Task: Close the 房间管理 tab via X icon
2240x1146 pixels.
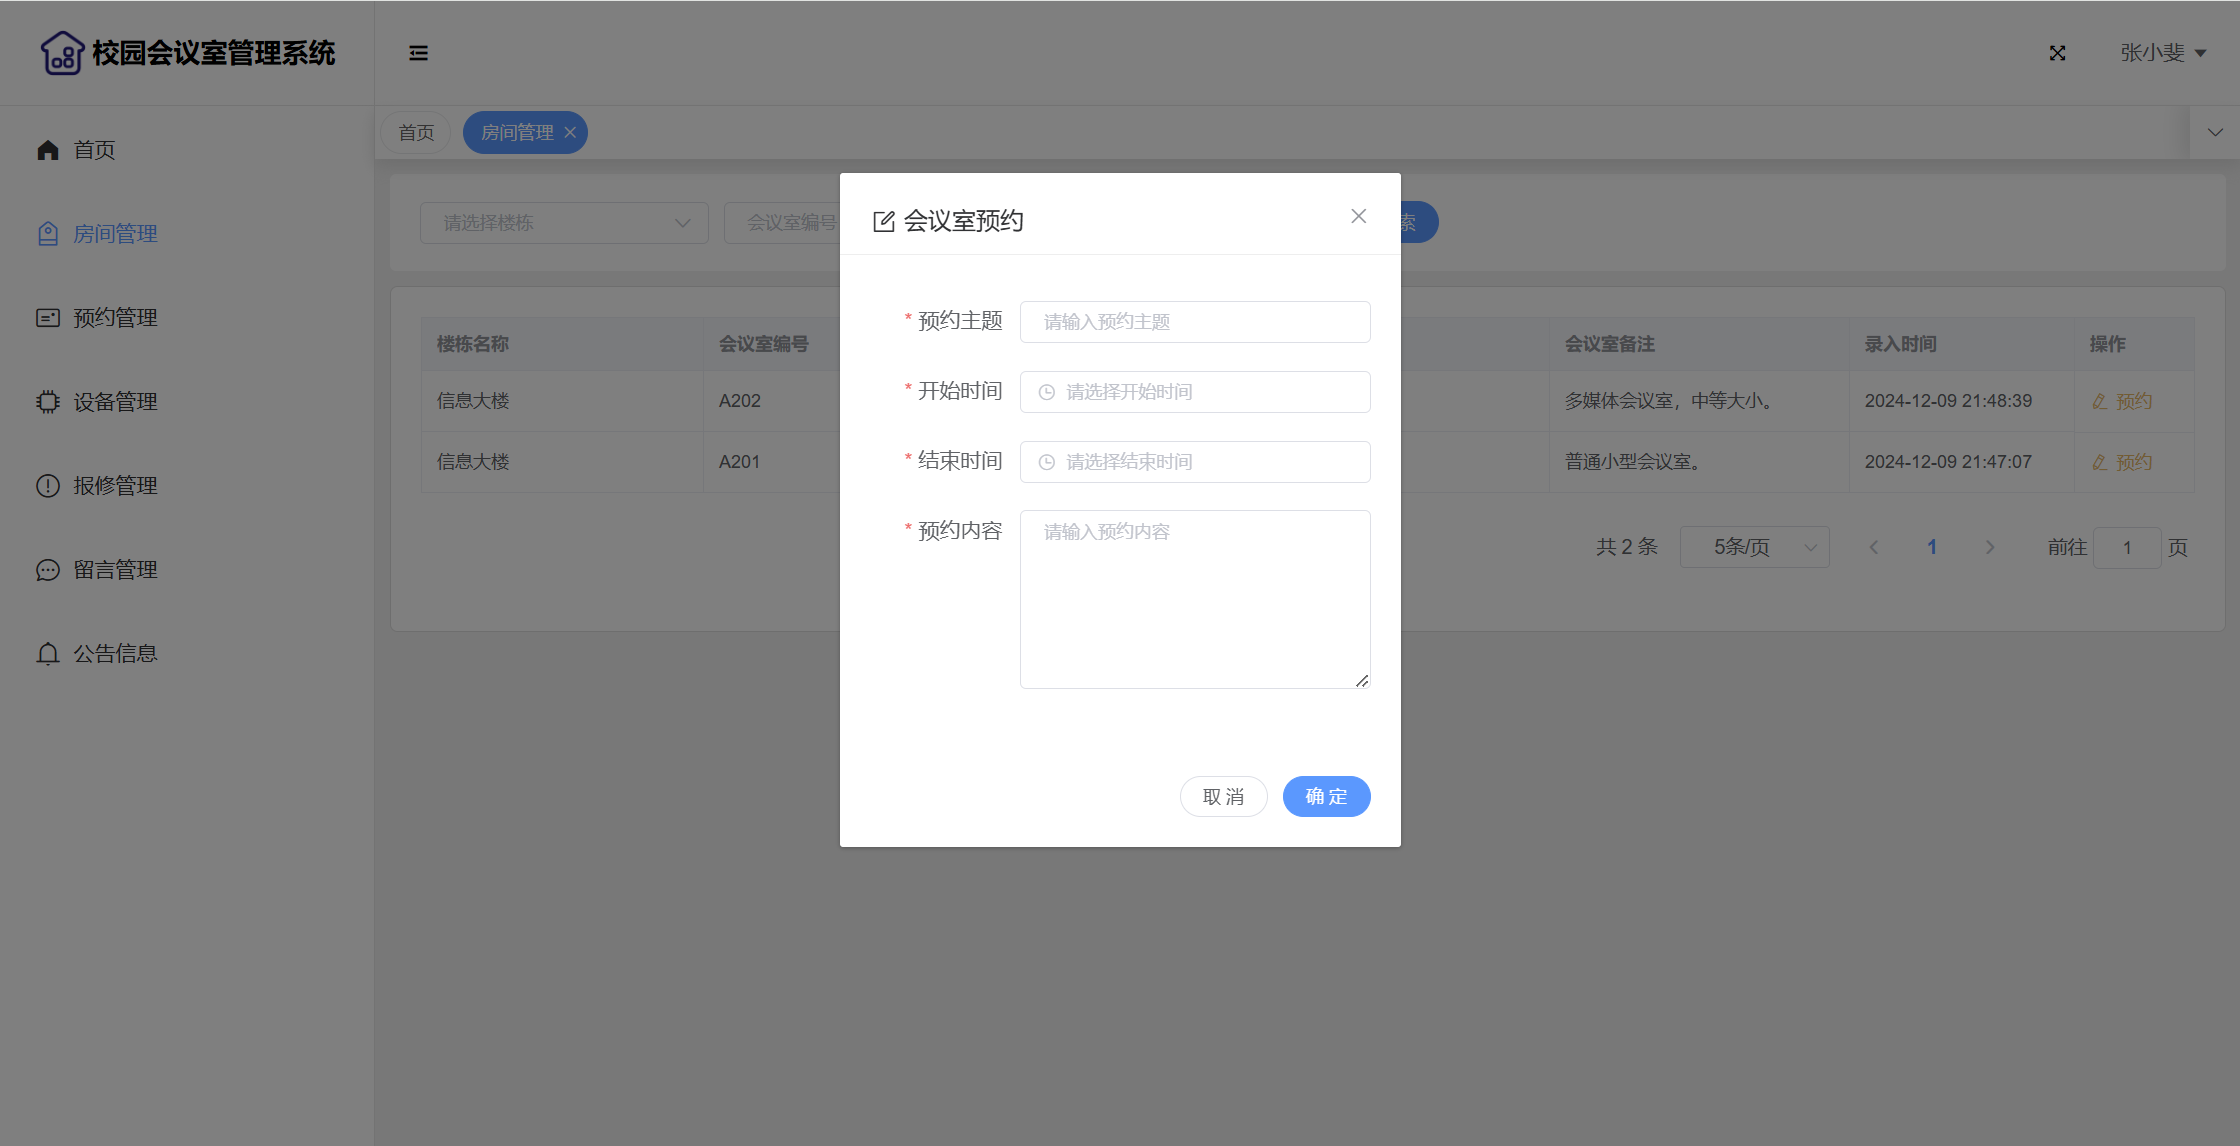Action: point(570,133)
